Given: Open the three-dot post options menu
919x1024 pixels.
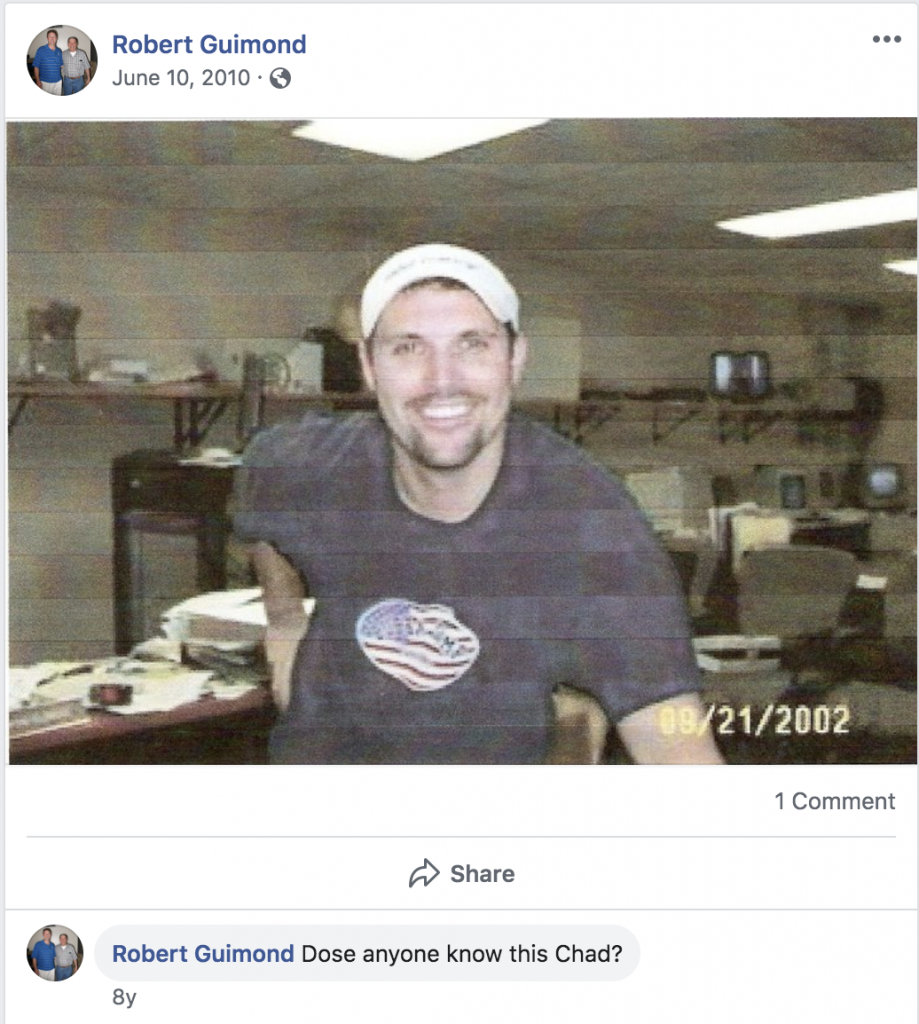Looking at the screenshot, I should [x=886, y=39].
